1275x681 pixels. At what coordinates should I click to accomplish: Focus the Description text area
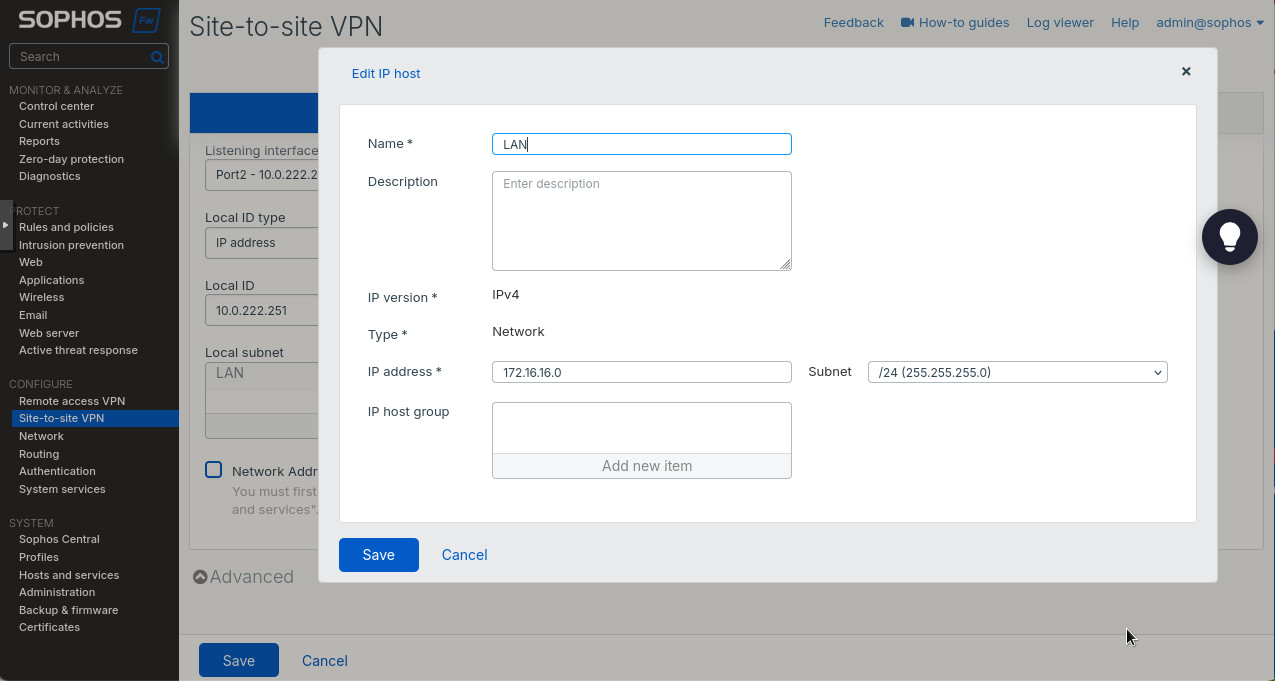pyautogui.click(x=641, y=220)
